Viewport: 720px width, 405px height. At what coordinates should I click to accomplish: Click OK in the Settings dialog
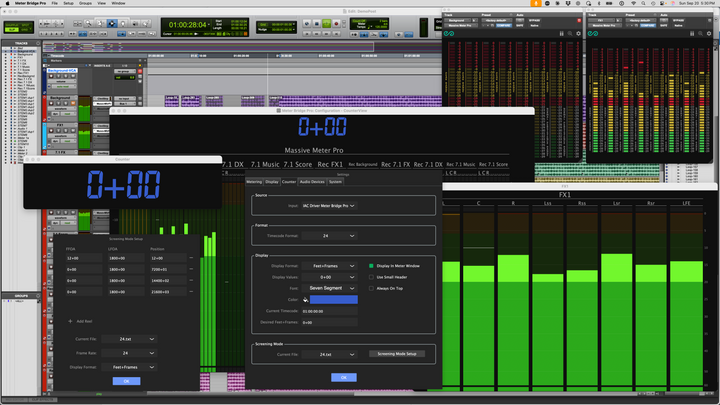point(343,377)
